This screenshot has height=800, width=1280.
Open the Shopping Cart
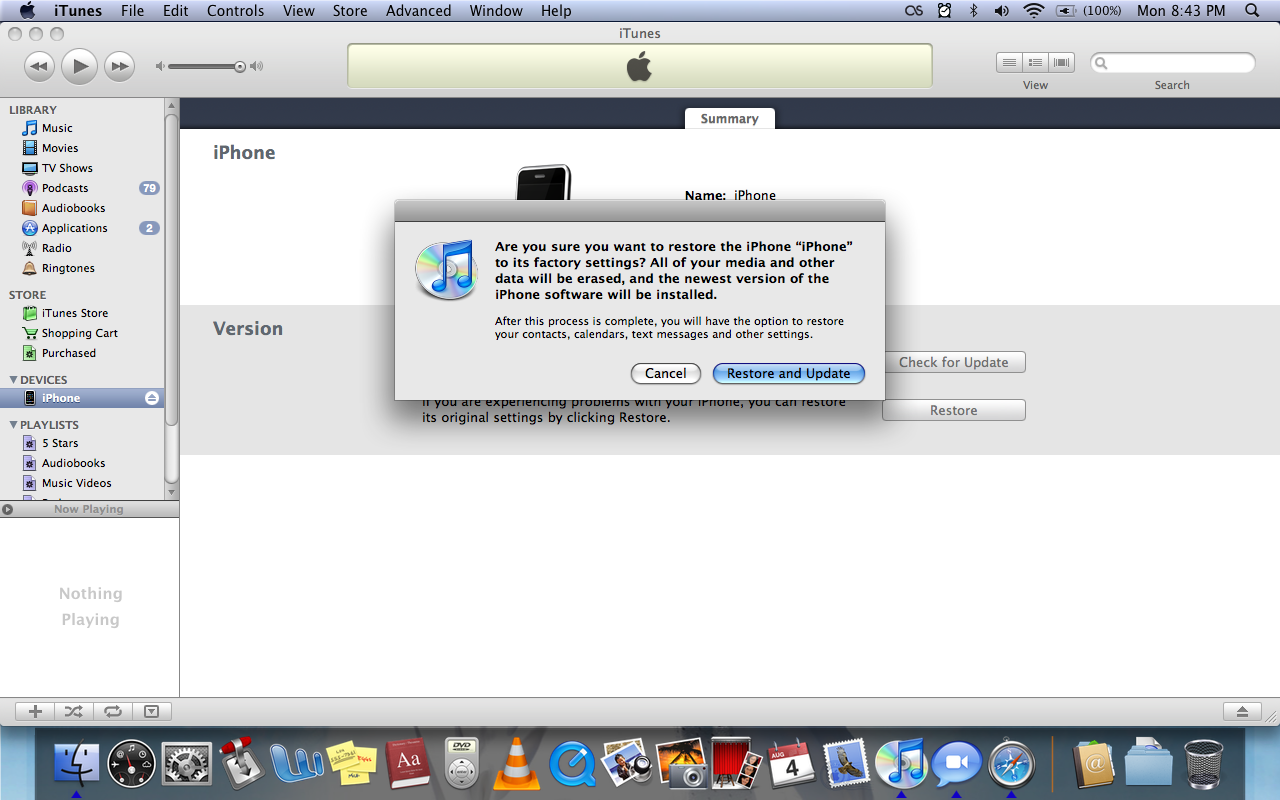click(x=80, y=333)
